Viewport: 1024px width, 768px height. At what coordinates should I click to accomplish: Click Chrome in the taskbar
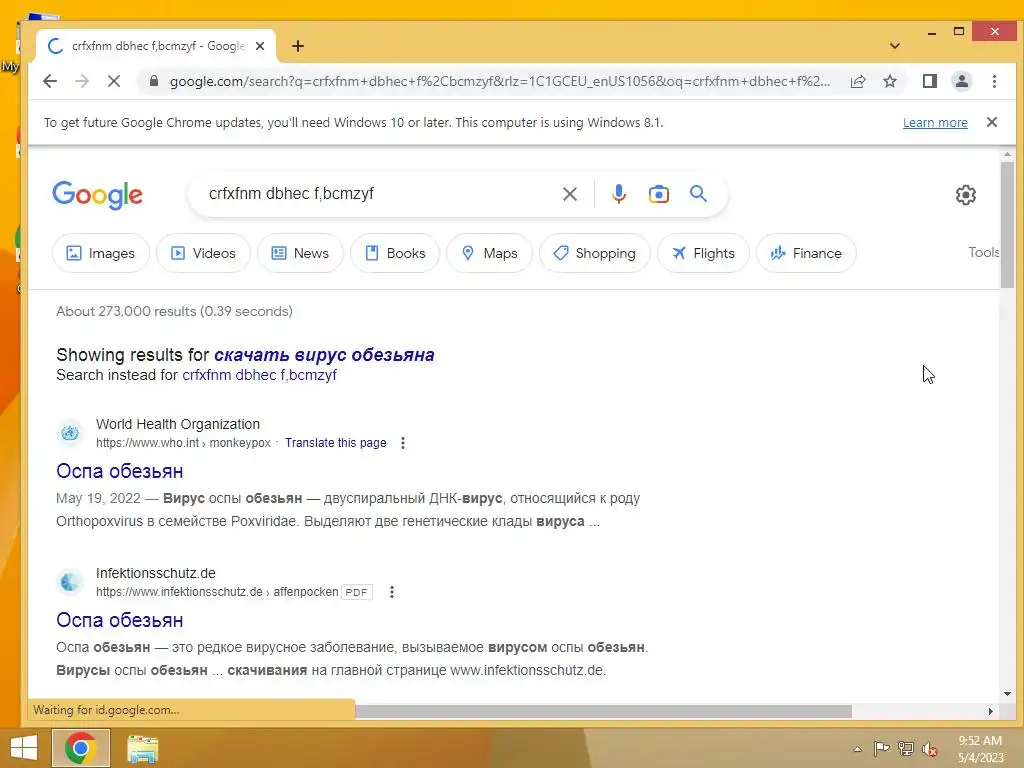coord(81,748)
